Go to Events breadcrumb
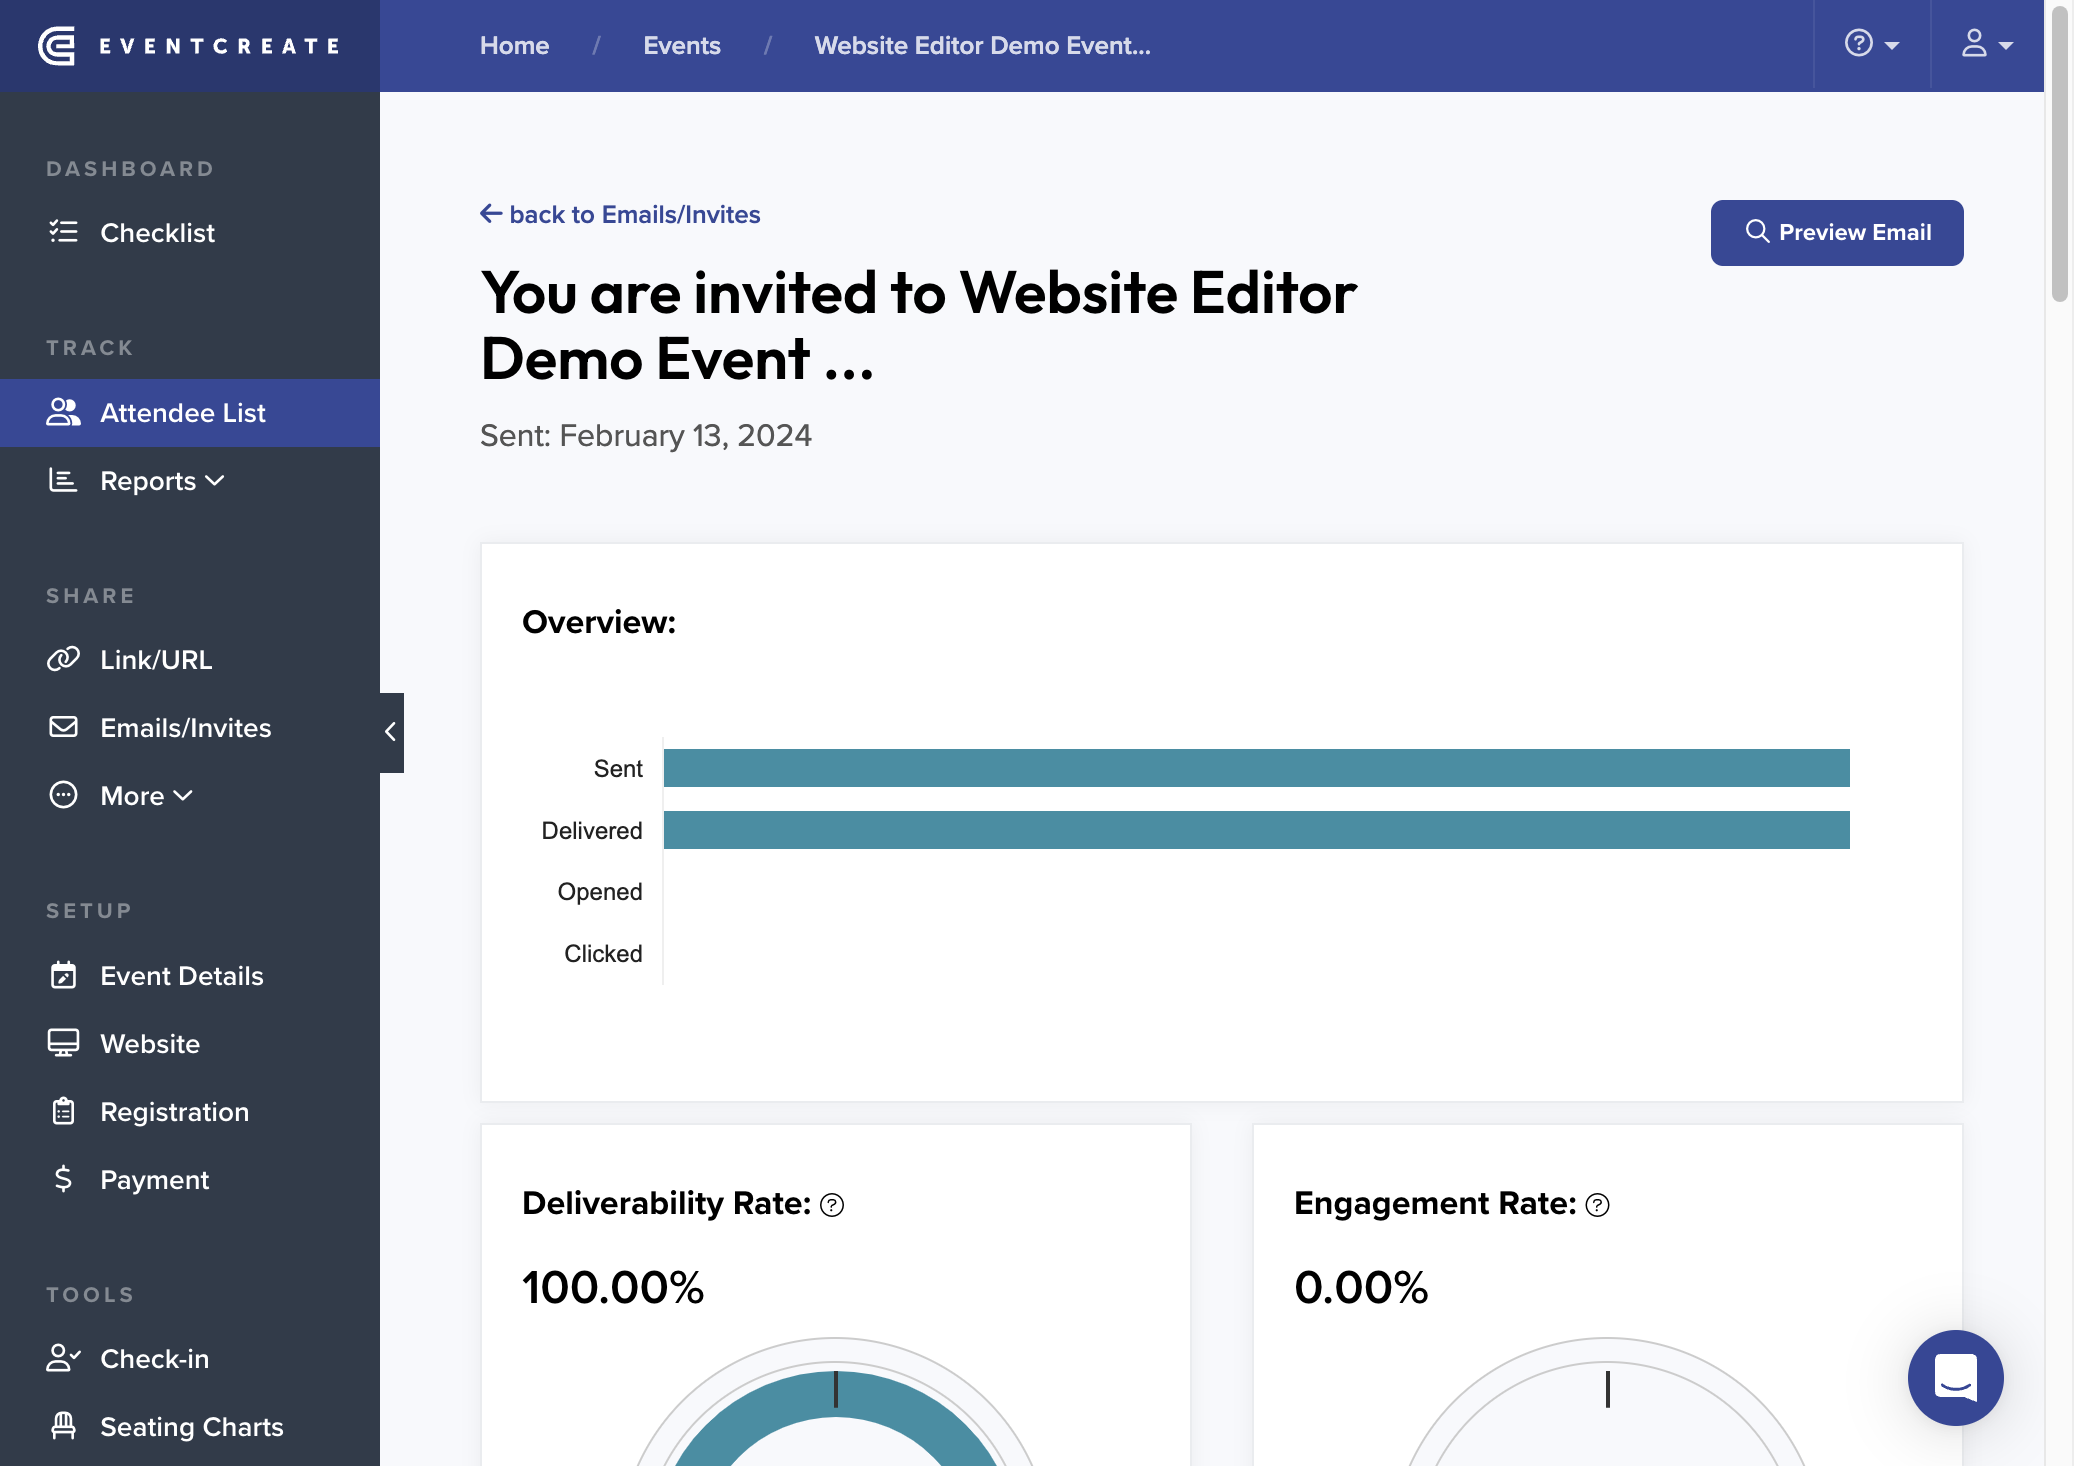Screen dimensions: 2074x1466 coord(681,46)
